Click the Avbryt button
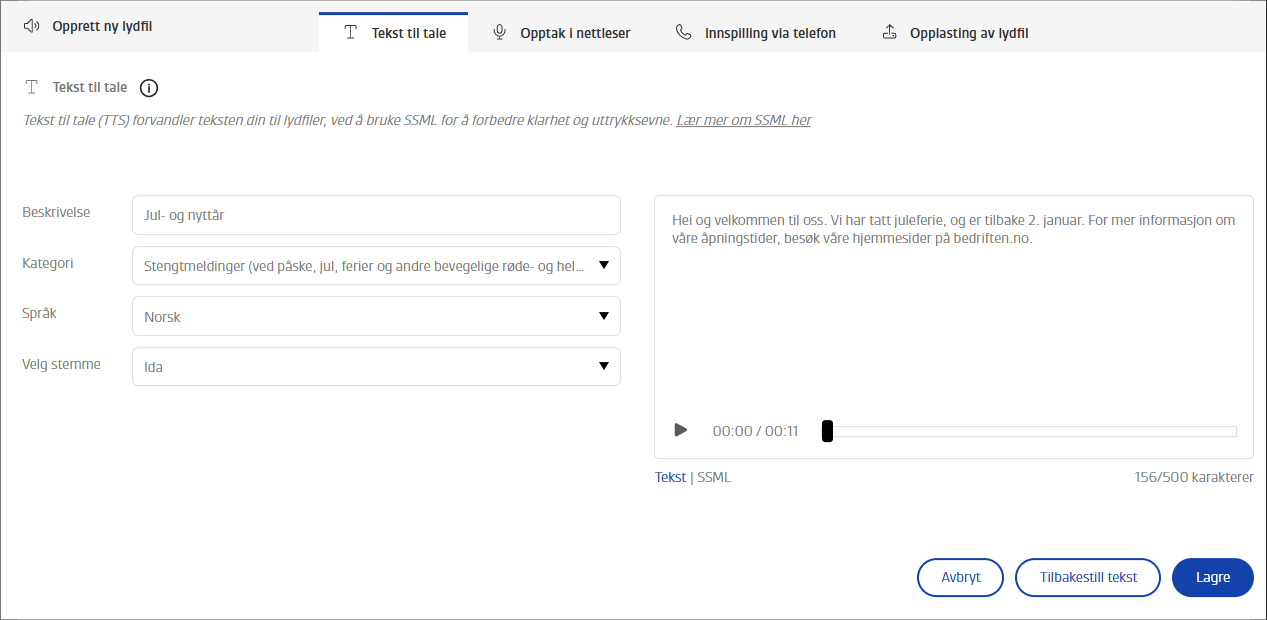The image size is (1267, 620). click(x=960, y=577)
